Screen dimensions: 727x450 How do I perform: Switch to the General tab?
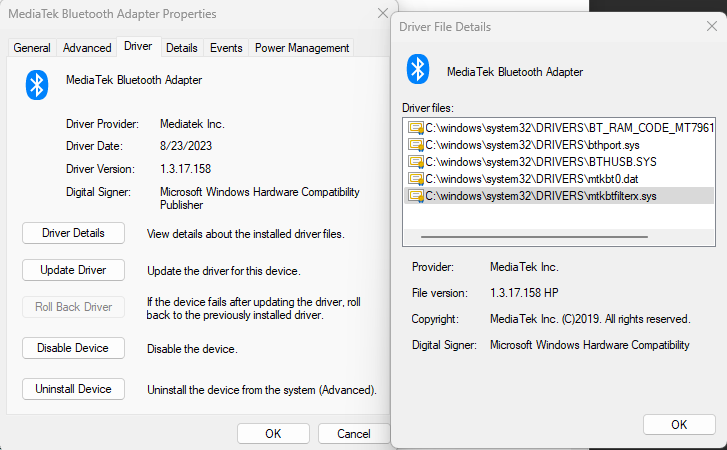pos(32,48)
